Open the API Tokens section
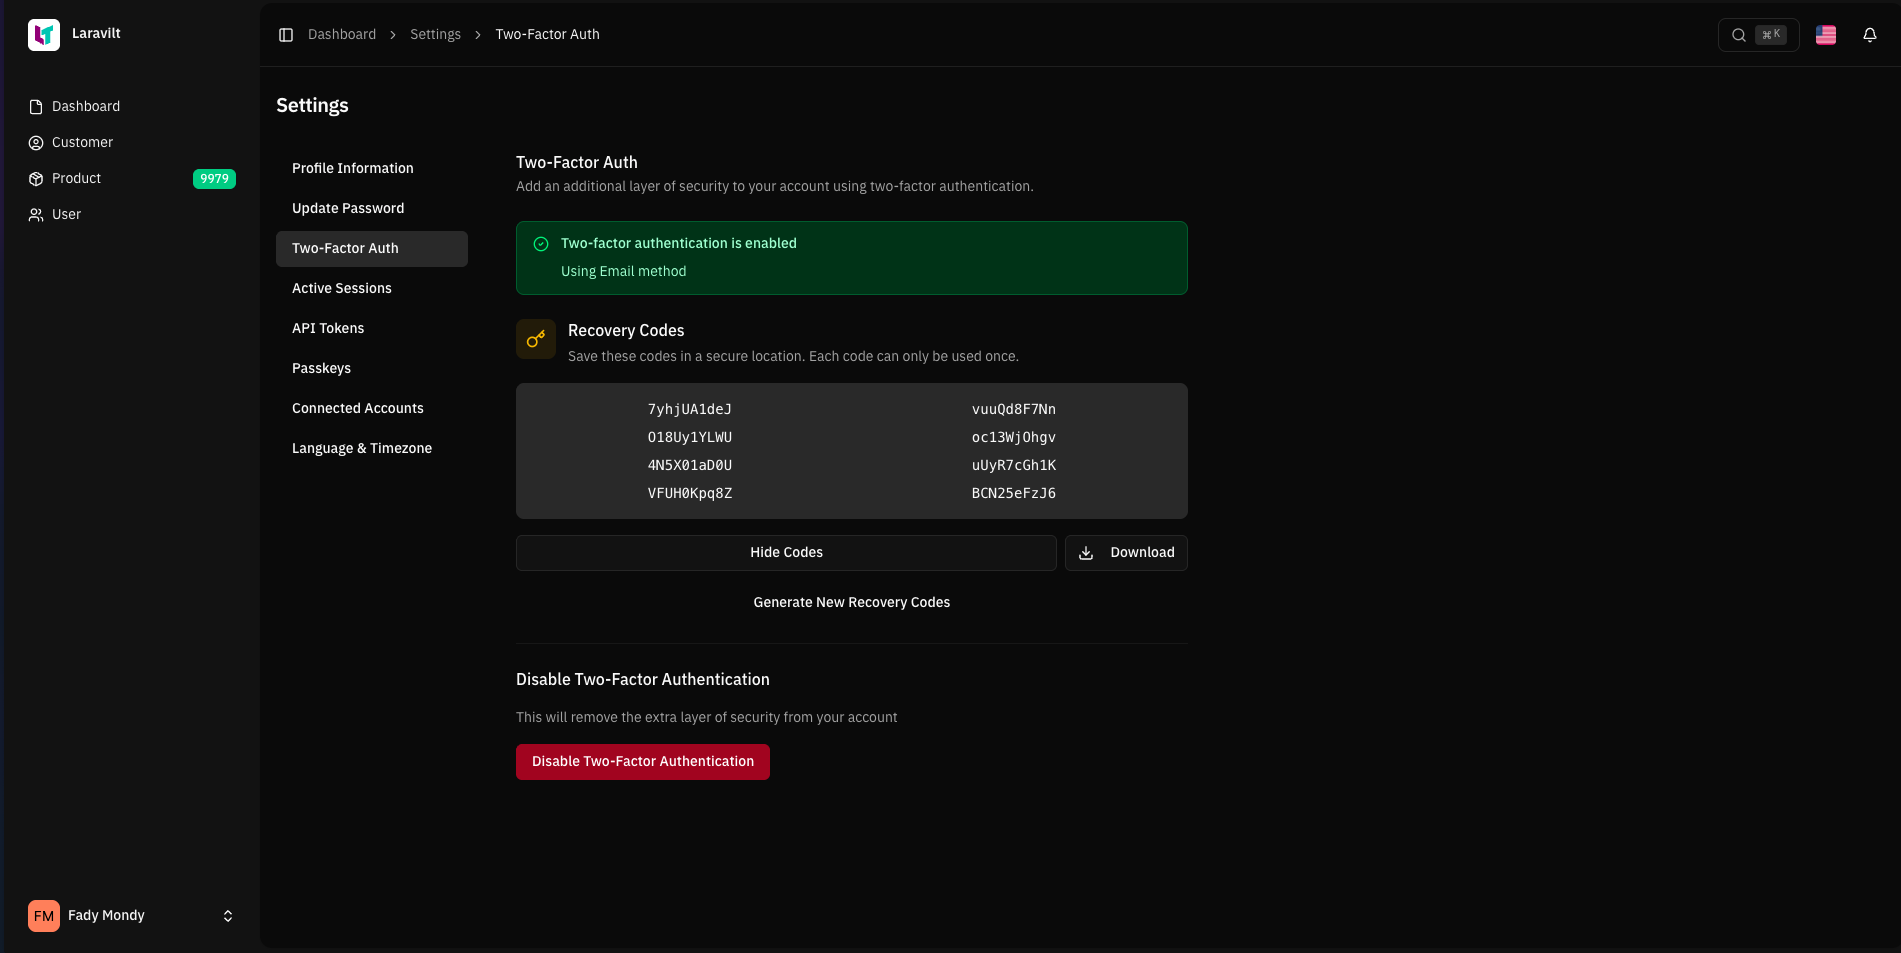1901x953 pixels. tap(327, 328)
